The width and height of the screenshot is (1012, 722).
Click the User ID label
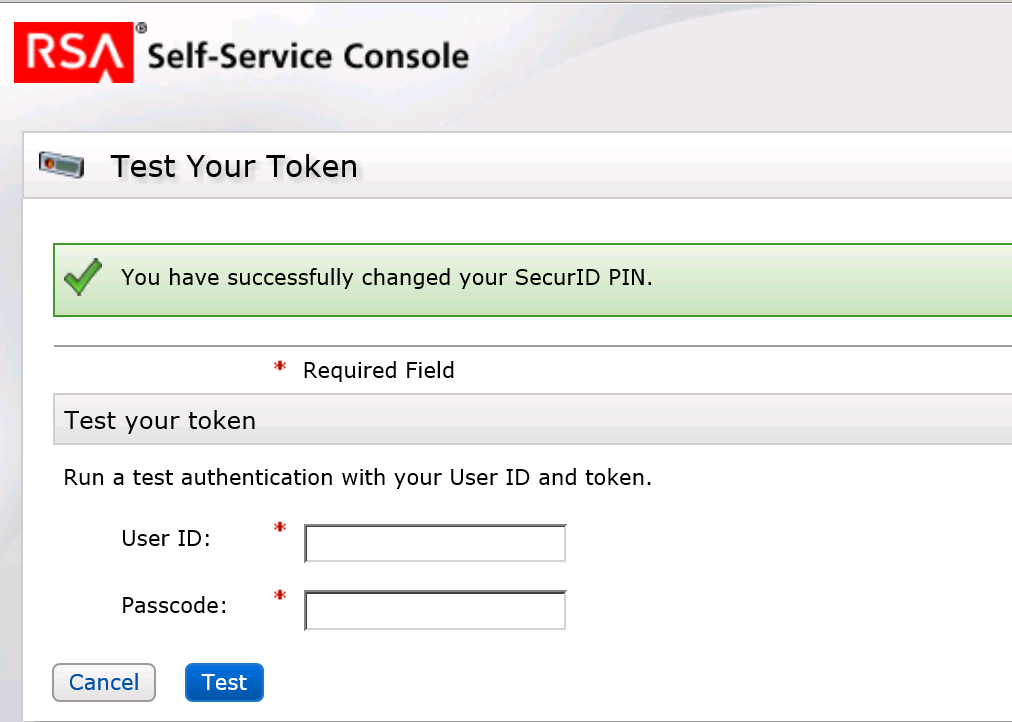[x=164, y=538]
